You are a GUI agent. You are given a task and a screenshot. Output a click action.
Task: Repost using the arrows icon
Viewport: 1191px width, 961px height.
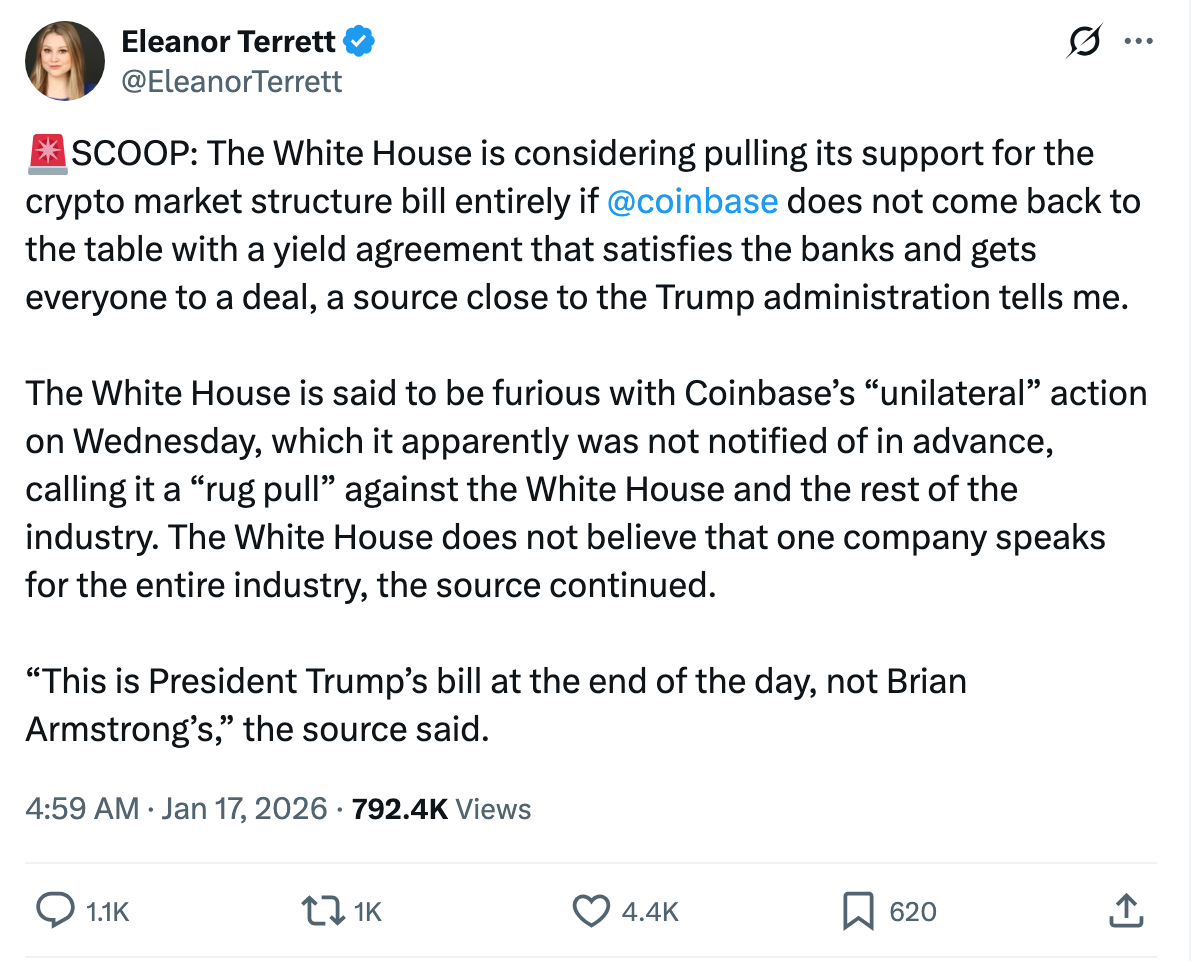click(322, 910)
